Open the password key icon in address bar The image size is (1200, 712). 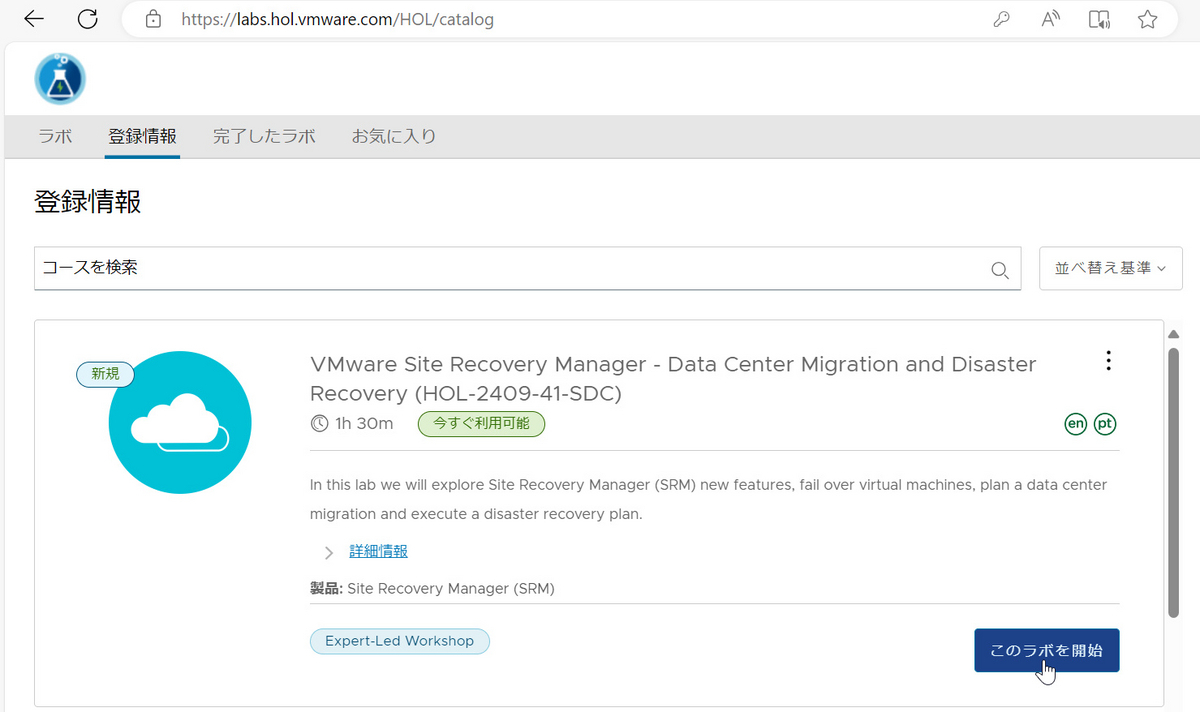coord(1002,19)
